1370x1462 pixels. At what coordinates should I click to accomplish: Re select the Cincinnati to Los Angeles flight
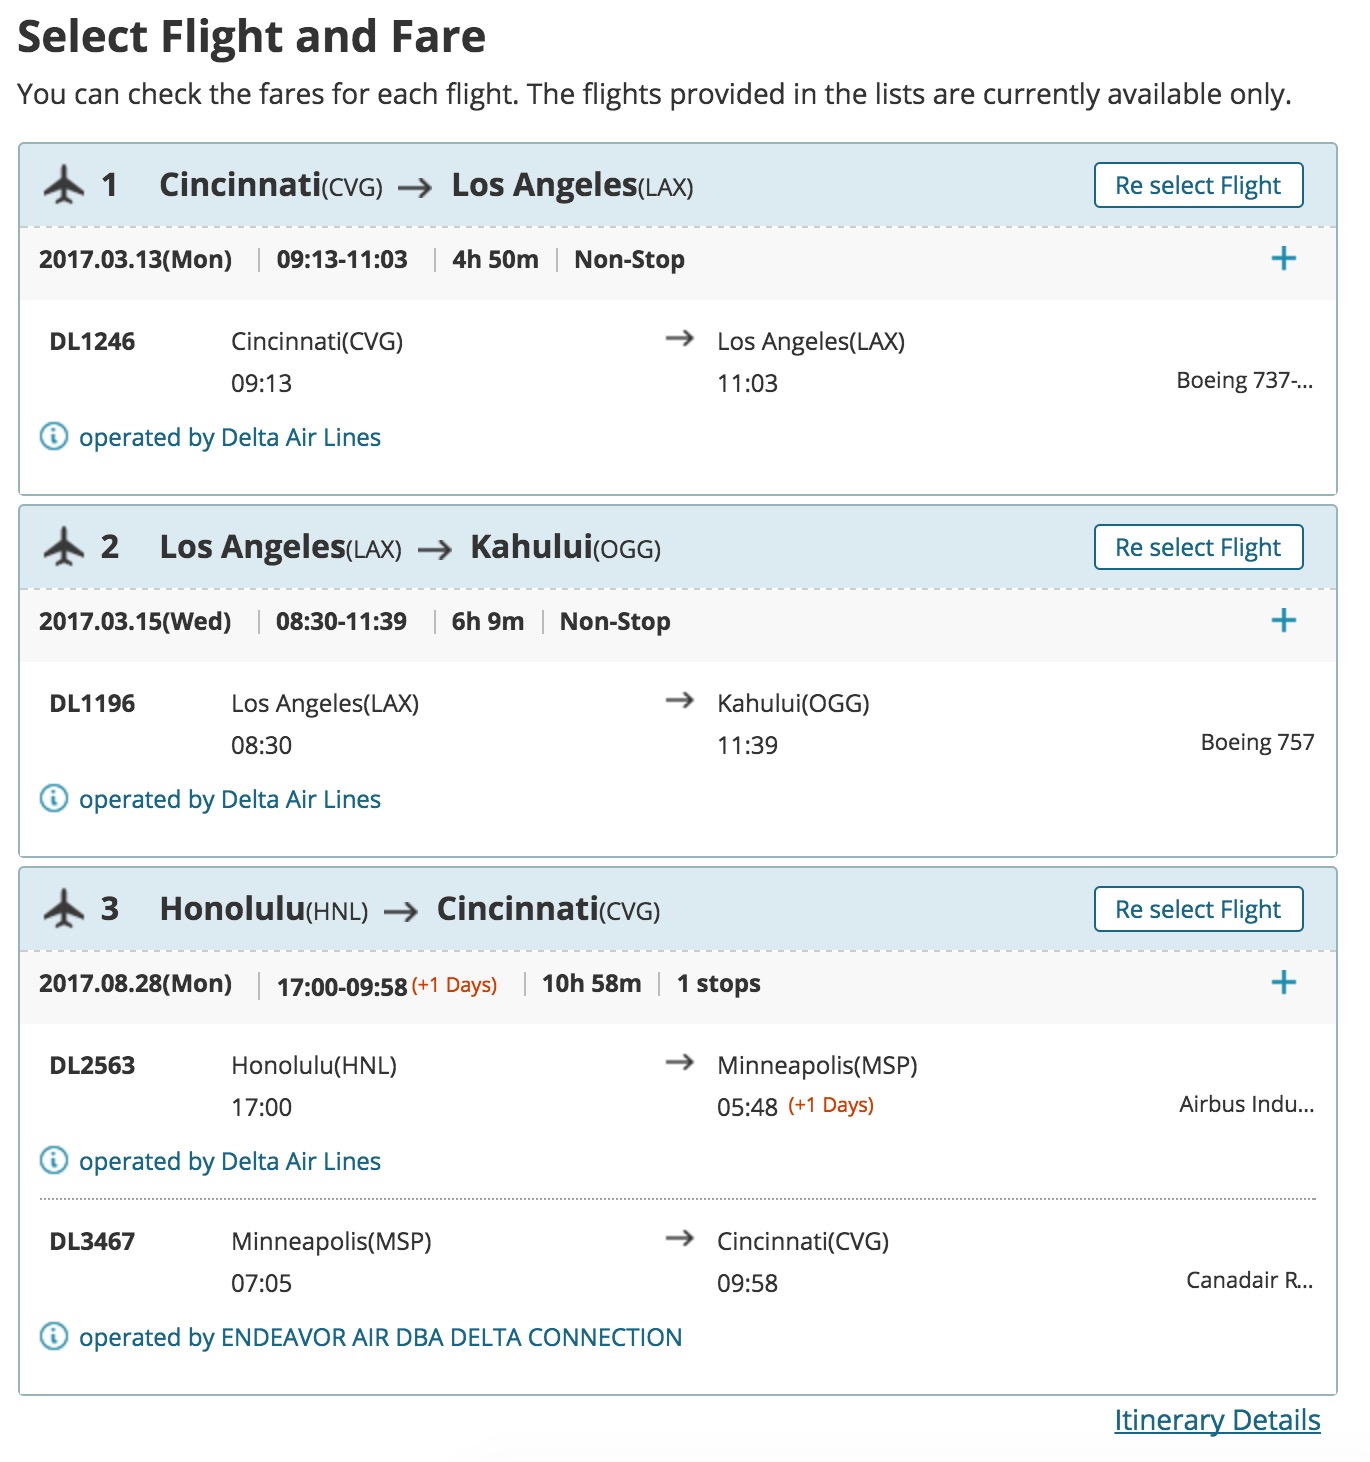(1198, 186)
